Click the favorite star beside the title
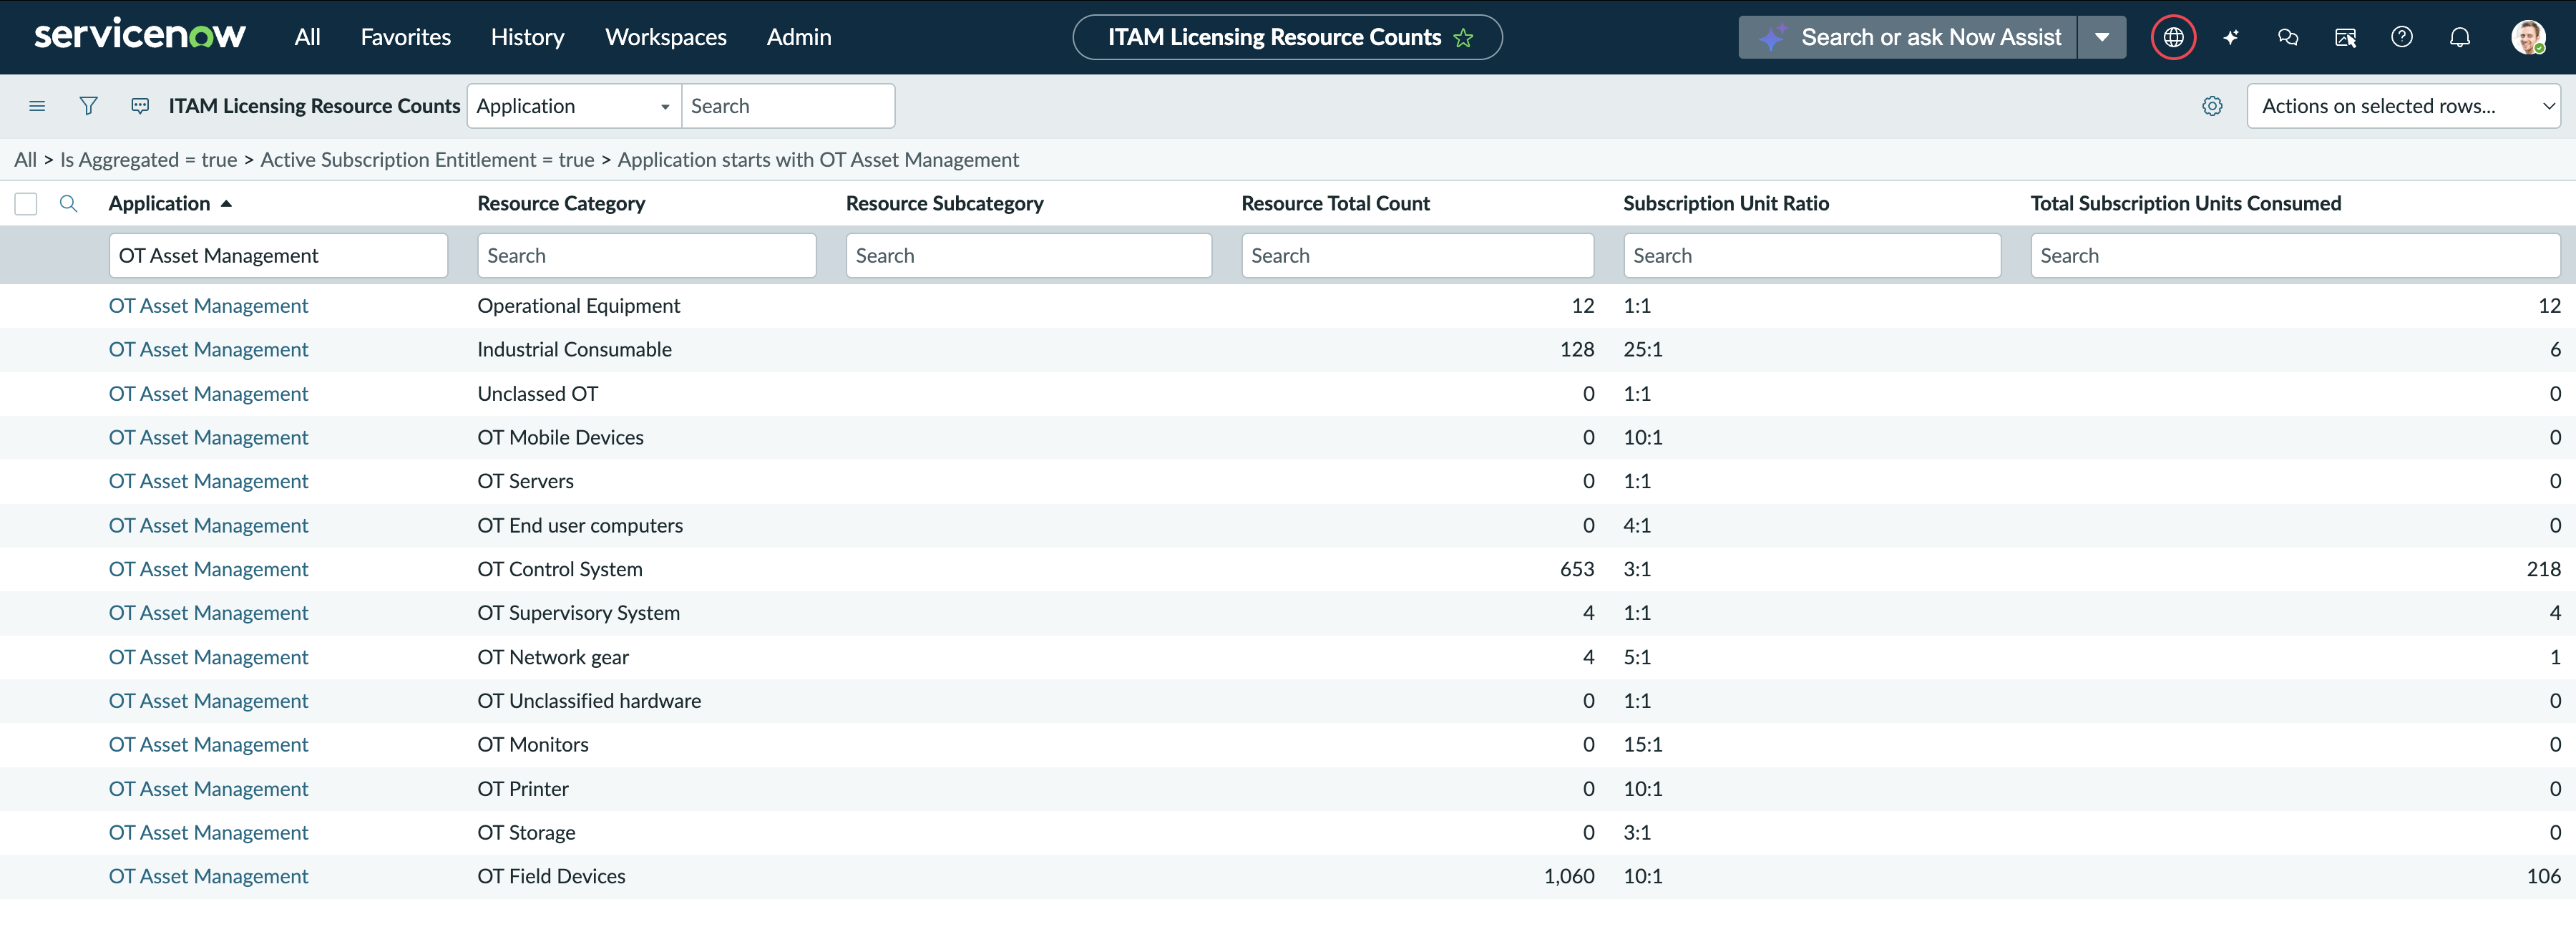This screenshot has width=2576, height=932. coord(1463,38)
